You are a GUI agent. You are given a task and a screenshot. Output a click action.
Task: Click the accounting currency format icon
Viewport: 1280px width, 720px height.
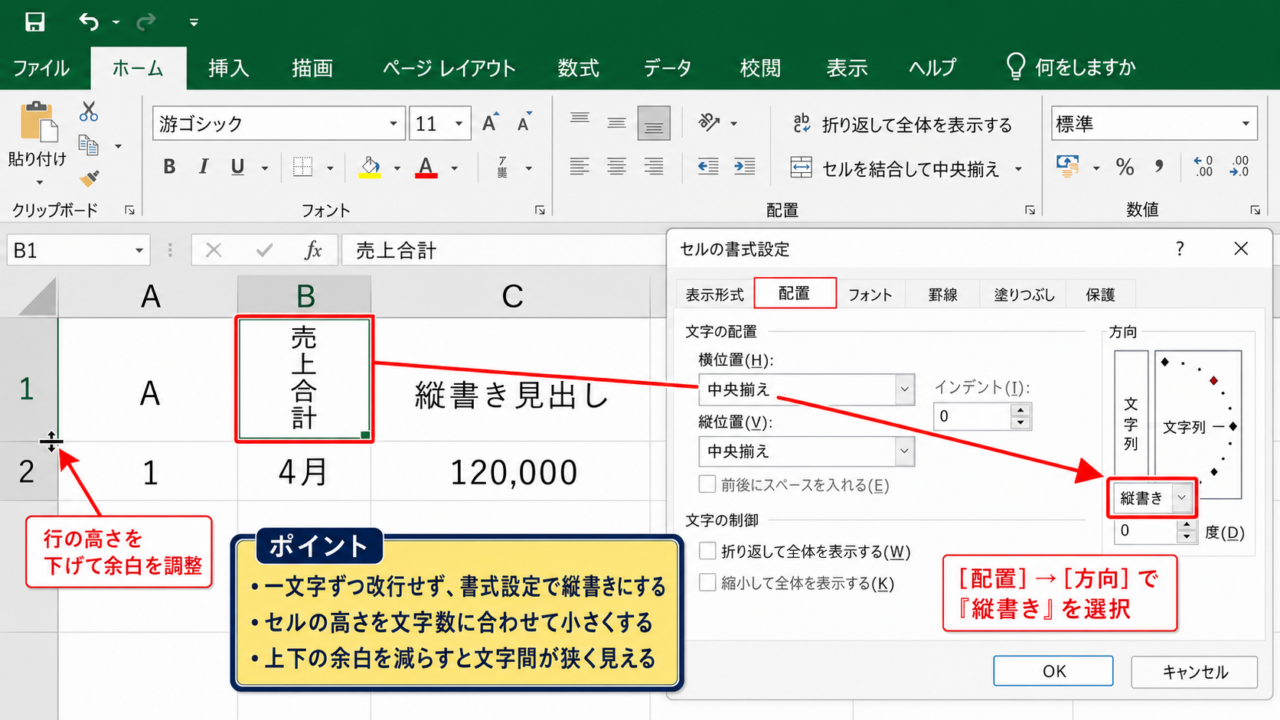[1068, 167]
